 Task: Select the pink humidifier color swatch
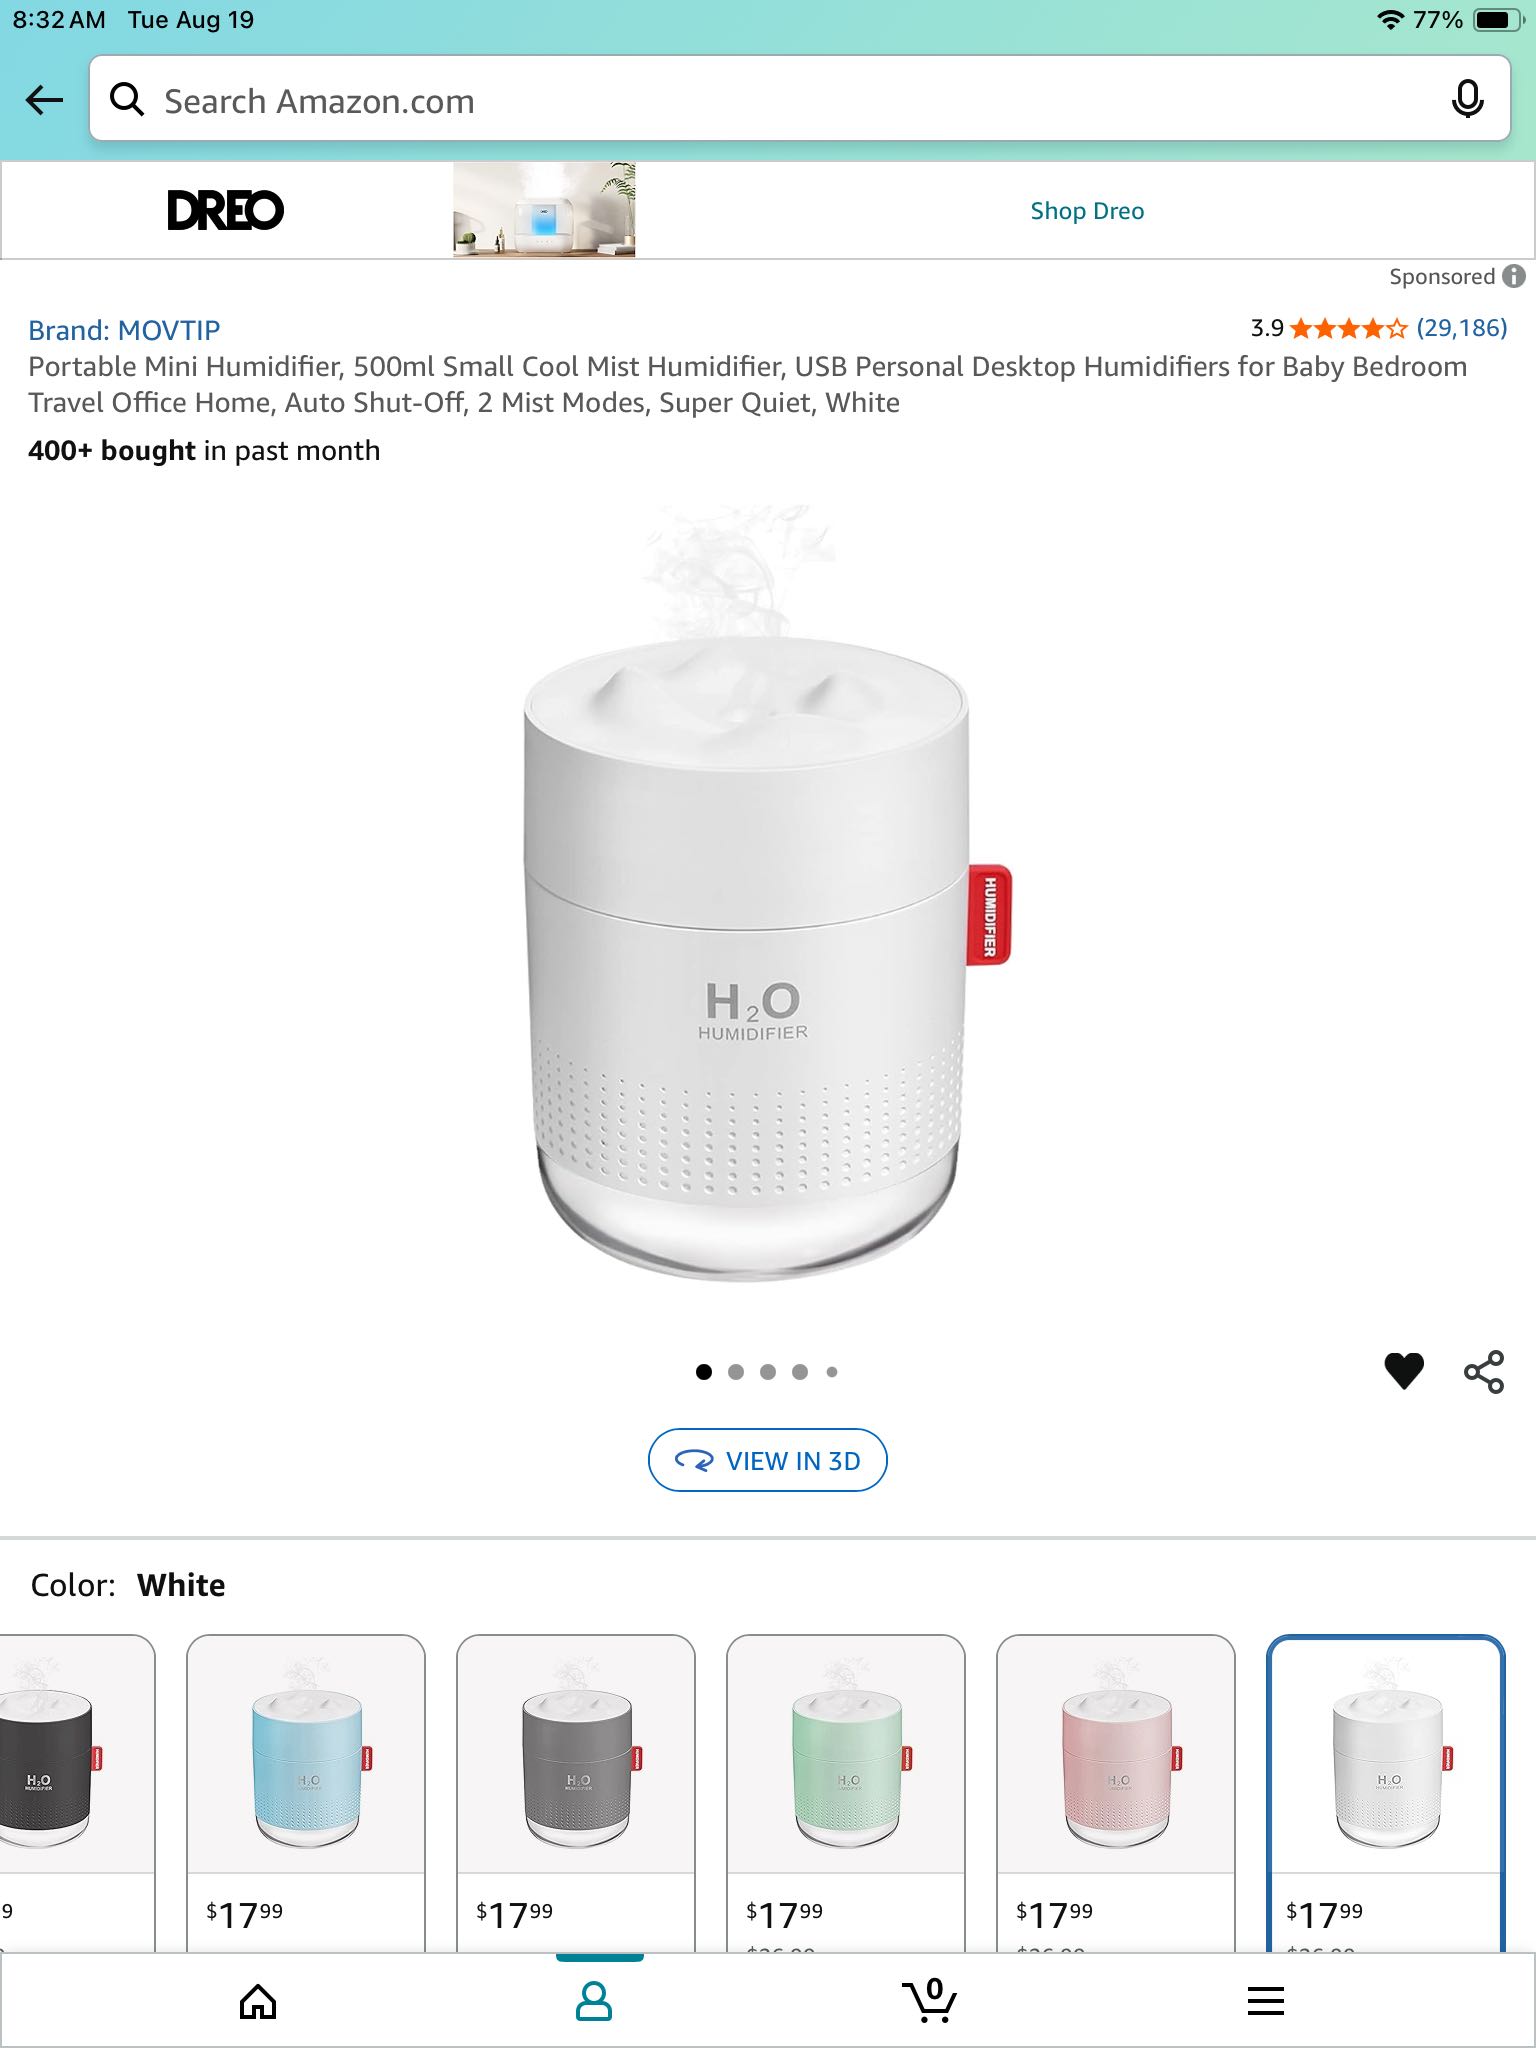(1116, 1793)
